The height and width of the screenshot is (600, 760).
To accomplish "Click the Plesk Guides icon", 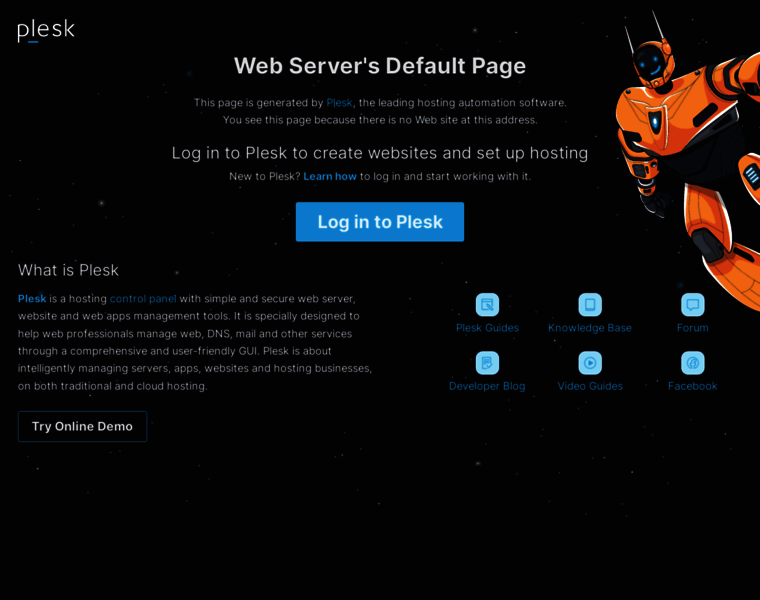I will click(x=487, y=305).
